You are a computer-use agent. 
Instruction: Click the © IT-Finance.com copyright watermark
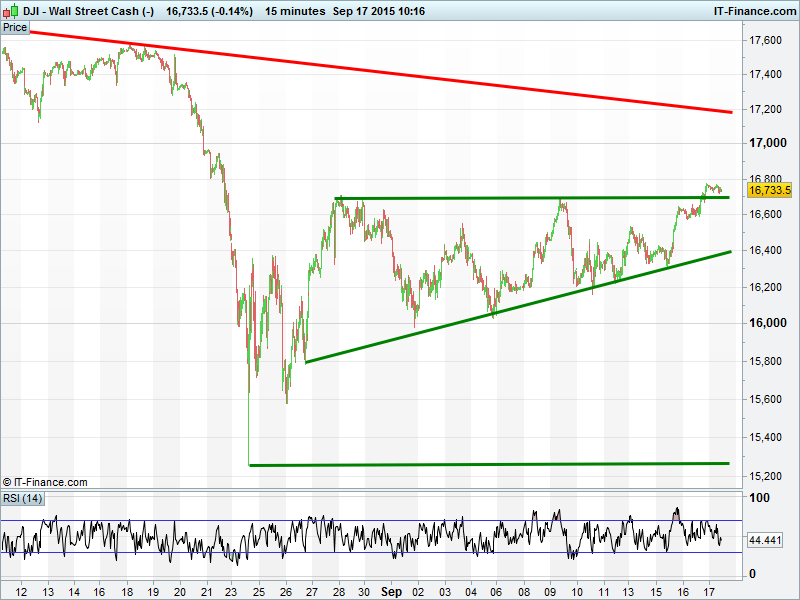pyautogui.click(x=45, y=482)
